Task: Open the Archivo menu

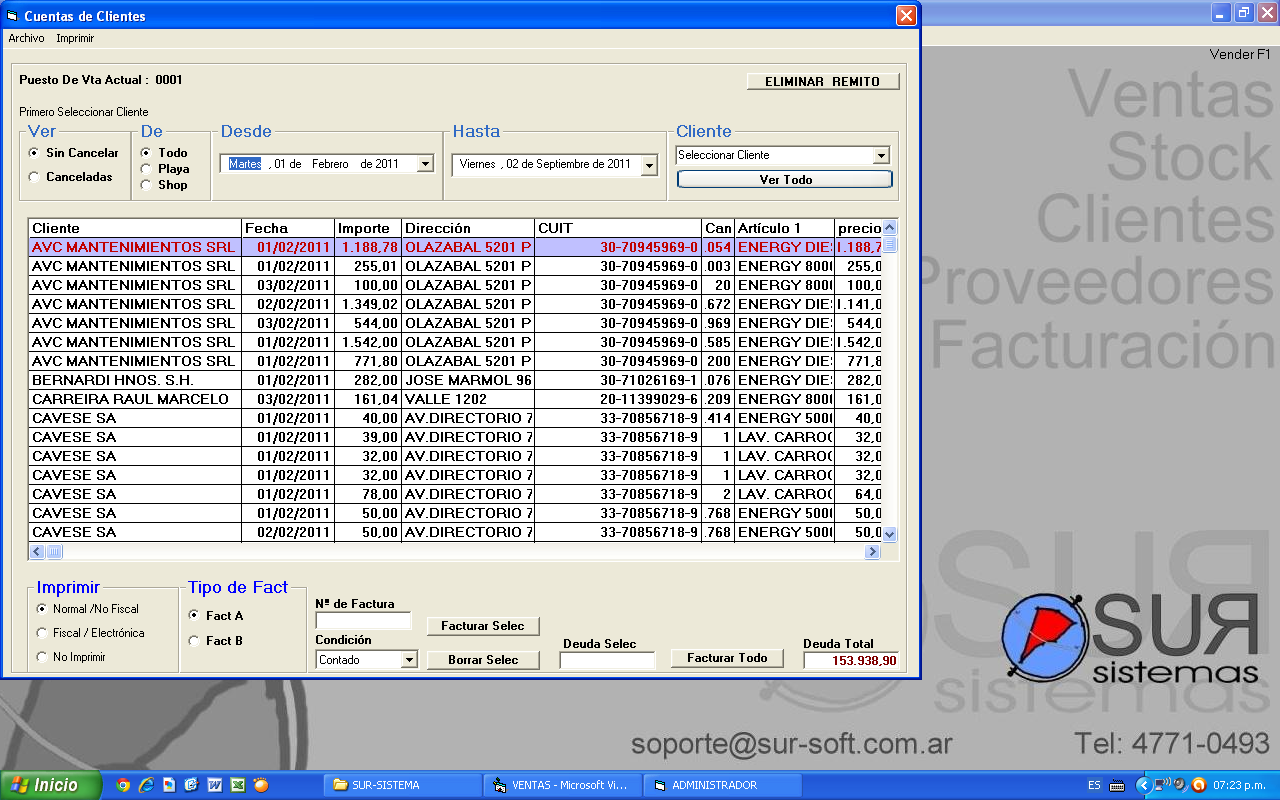Action: click(26, 38)
